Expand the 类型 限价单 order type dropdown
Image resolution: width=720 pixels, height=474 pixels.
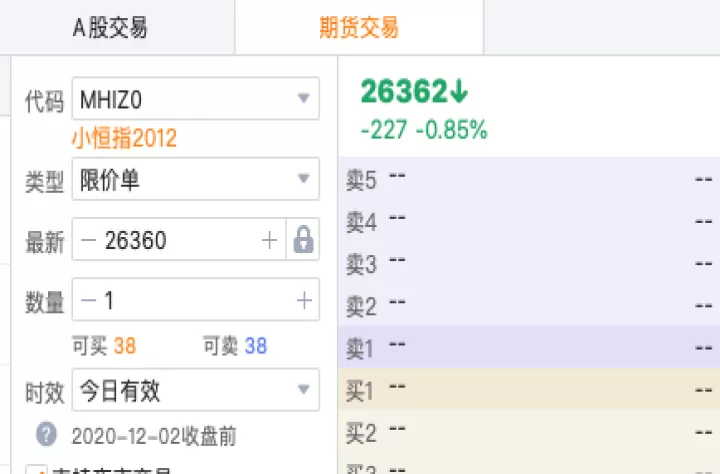pyautogui.click(x=196, y=179)
